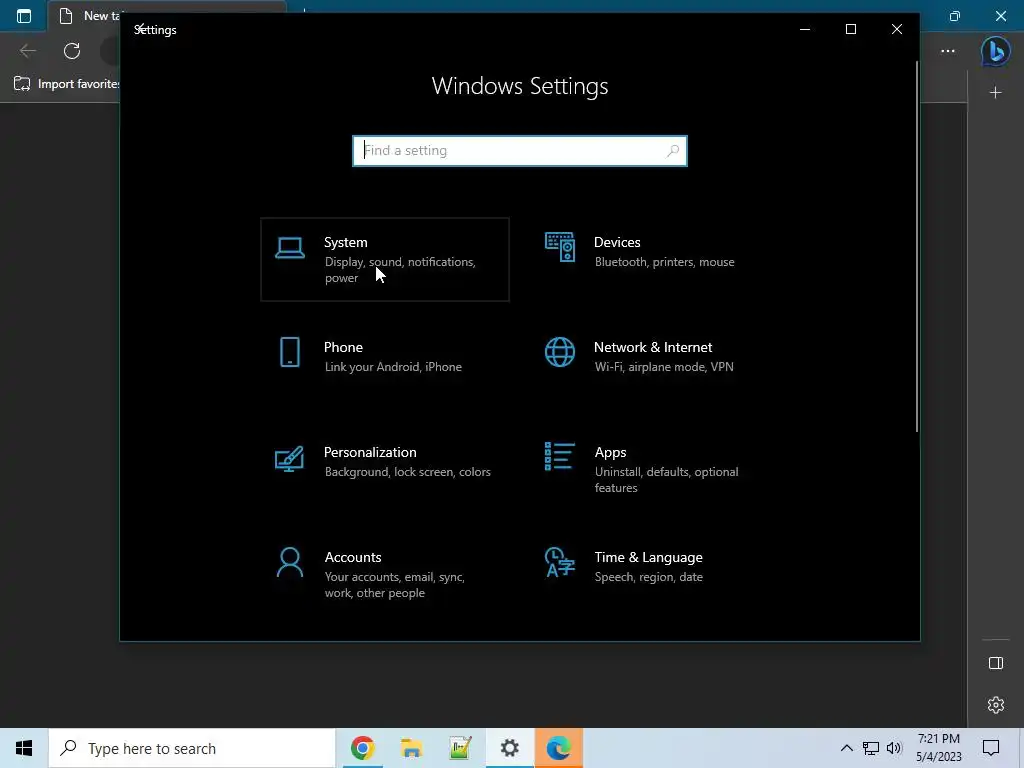
Task: Click the taskbar network status icon
Action: (x=871, y=748)
